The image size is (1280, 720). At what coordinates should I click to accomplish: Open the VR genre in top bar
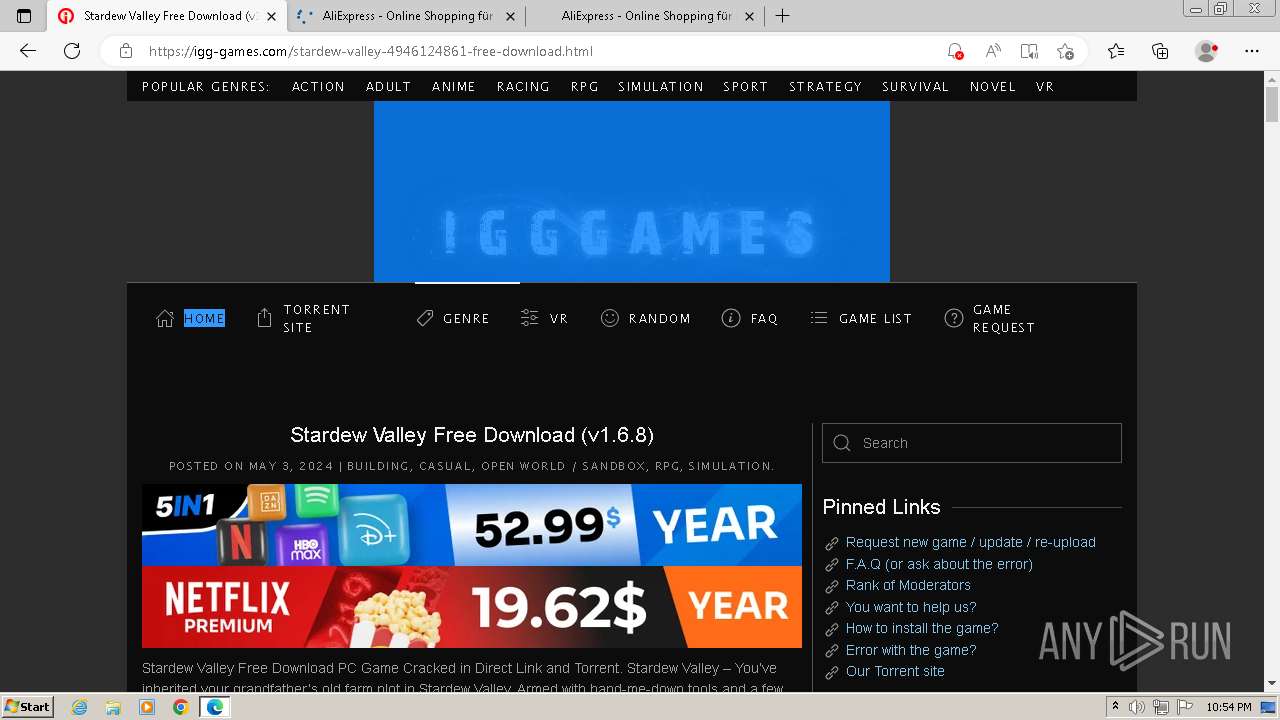[1045, 87]
